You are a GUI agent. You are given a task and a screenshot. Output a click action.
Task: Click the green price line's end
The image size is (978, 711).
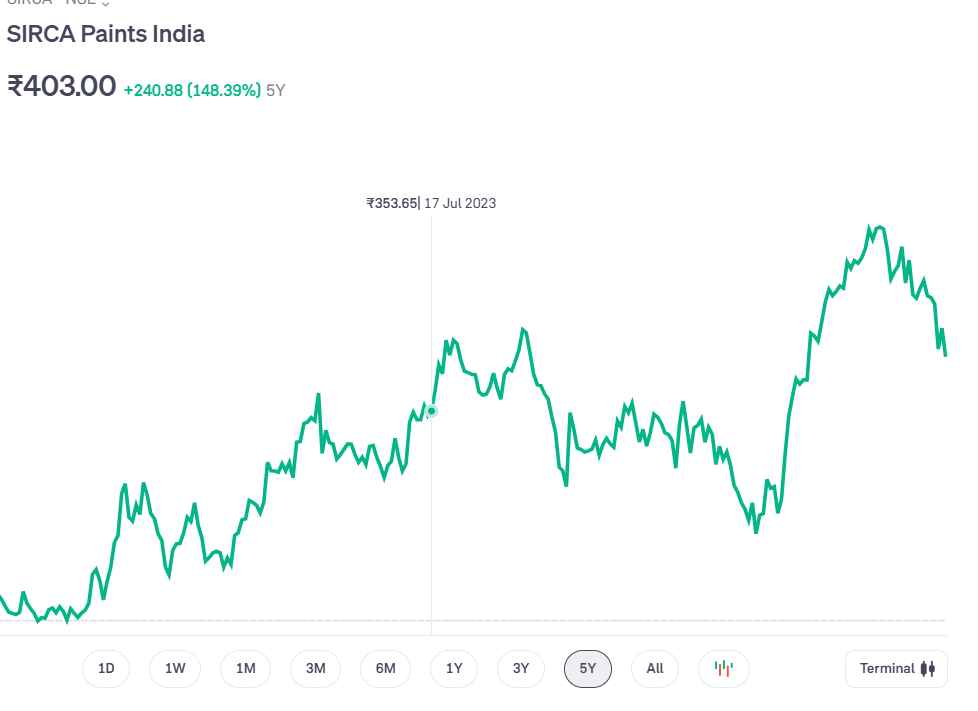click(945, 353)
